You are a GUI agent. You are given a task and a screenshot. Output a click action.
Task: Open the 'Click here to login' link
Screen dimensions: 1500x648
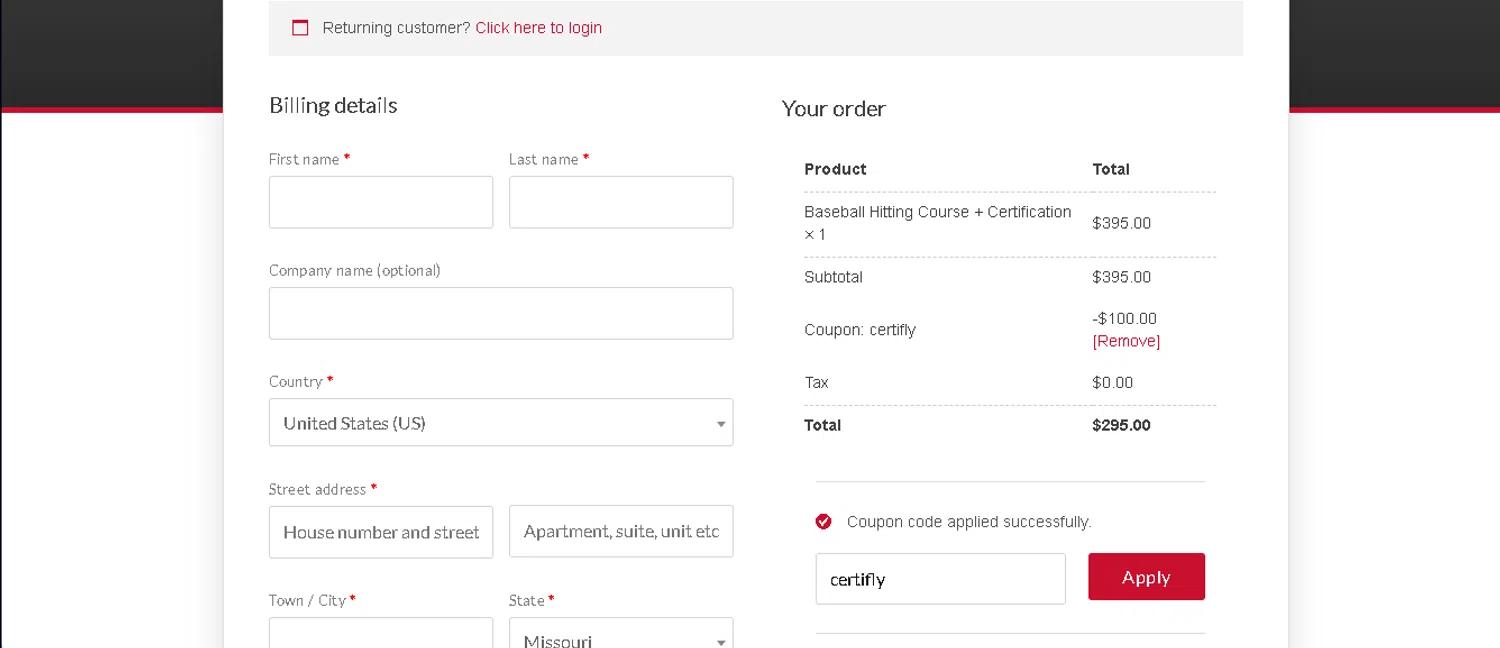click(538, 28)
